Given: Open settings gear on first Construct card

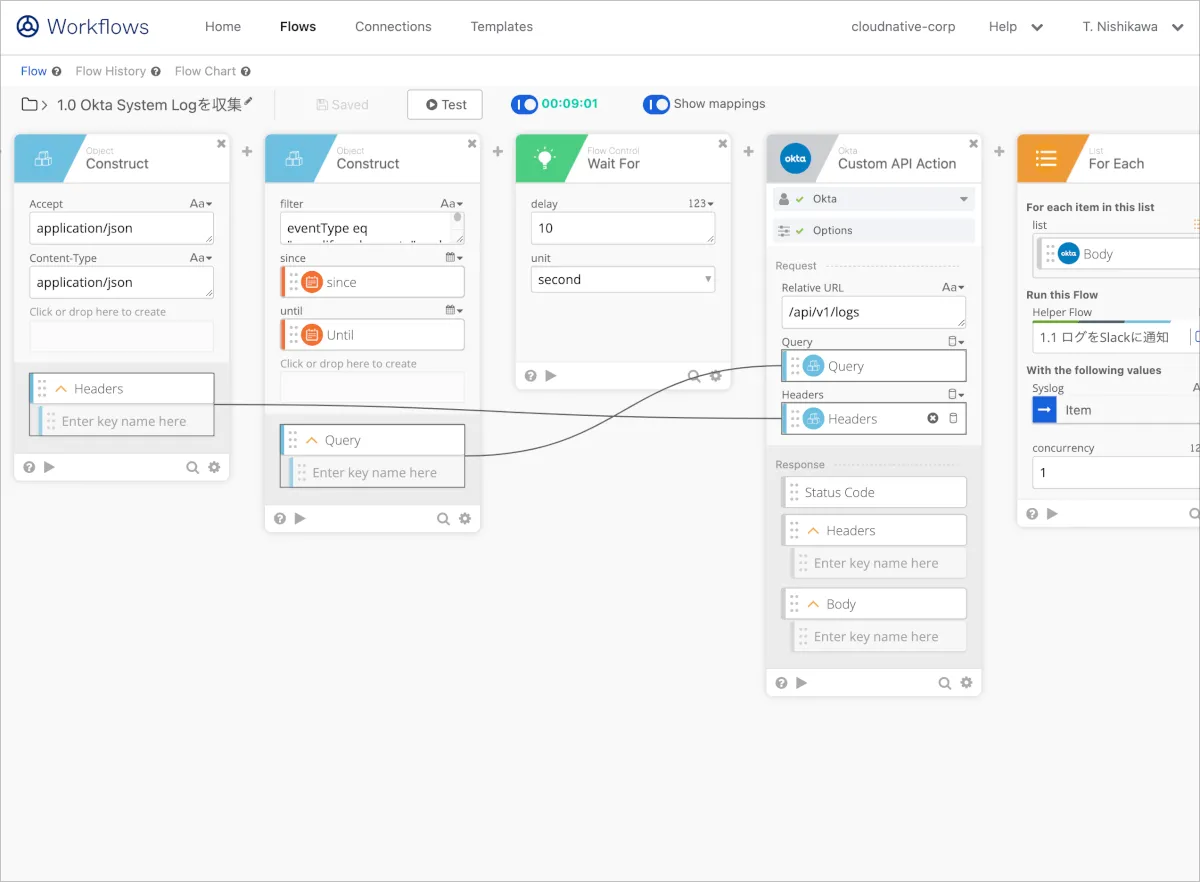Looking at the screenshot, I should coord(214,467).
